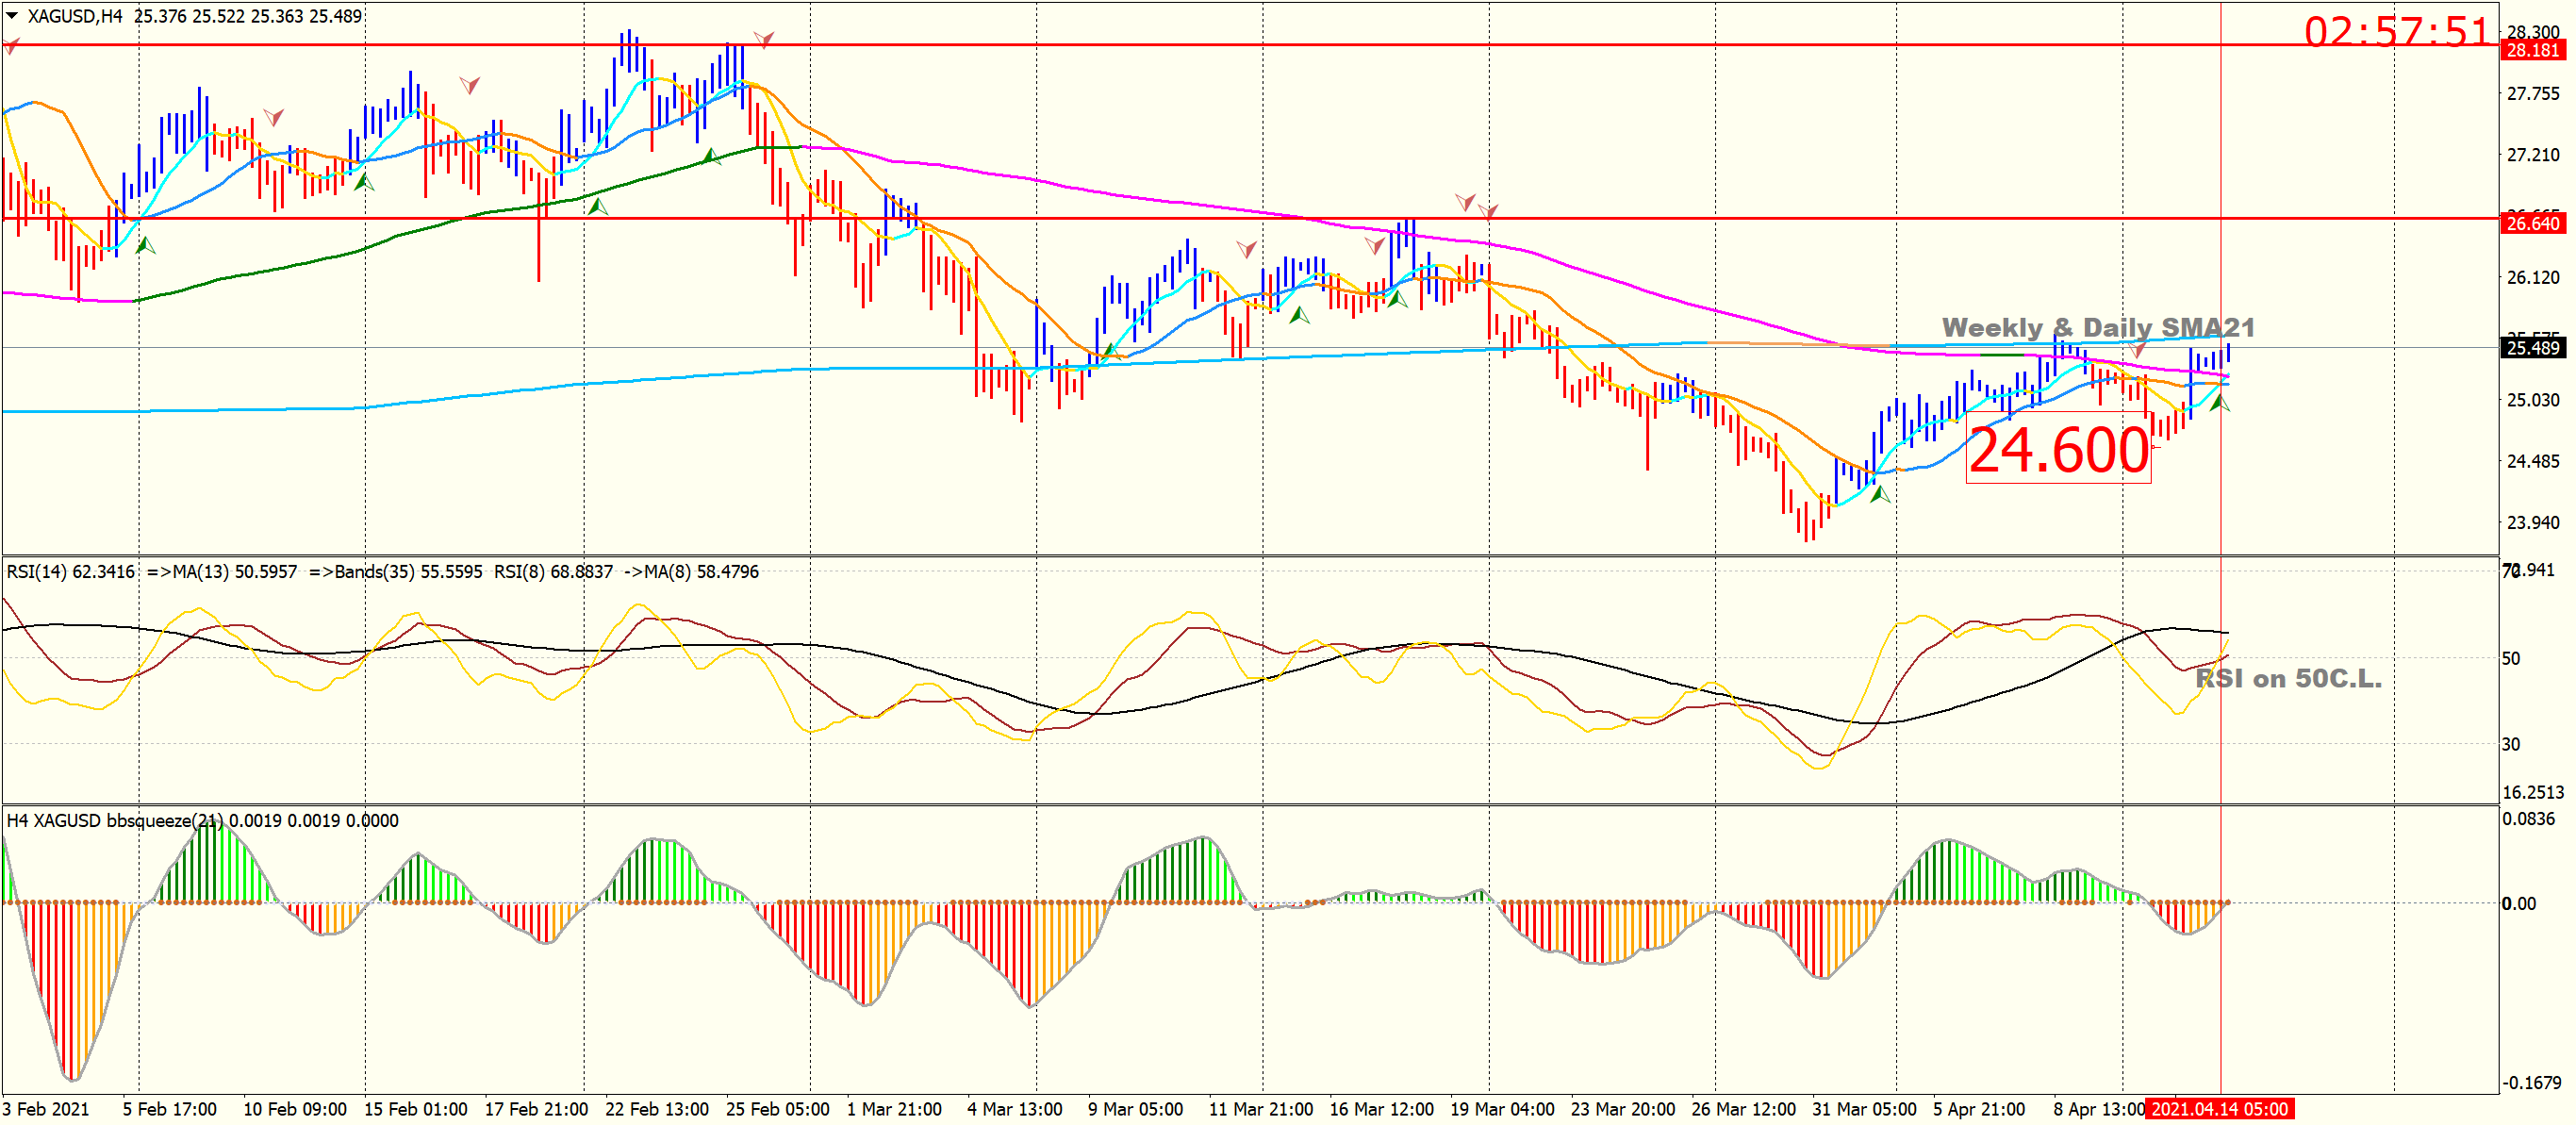The width and height of the screenshot is (2576, 1125).
Task: Select red sell arrow left of the 11 Mar gridline
Action: click(1246, 249)
